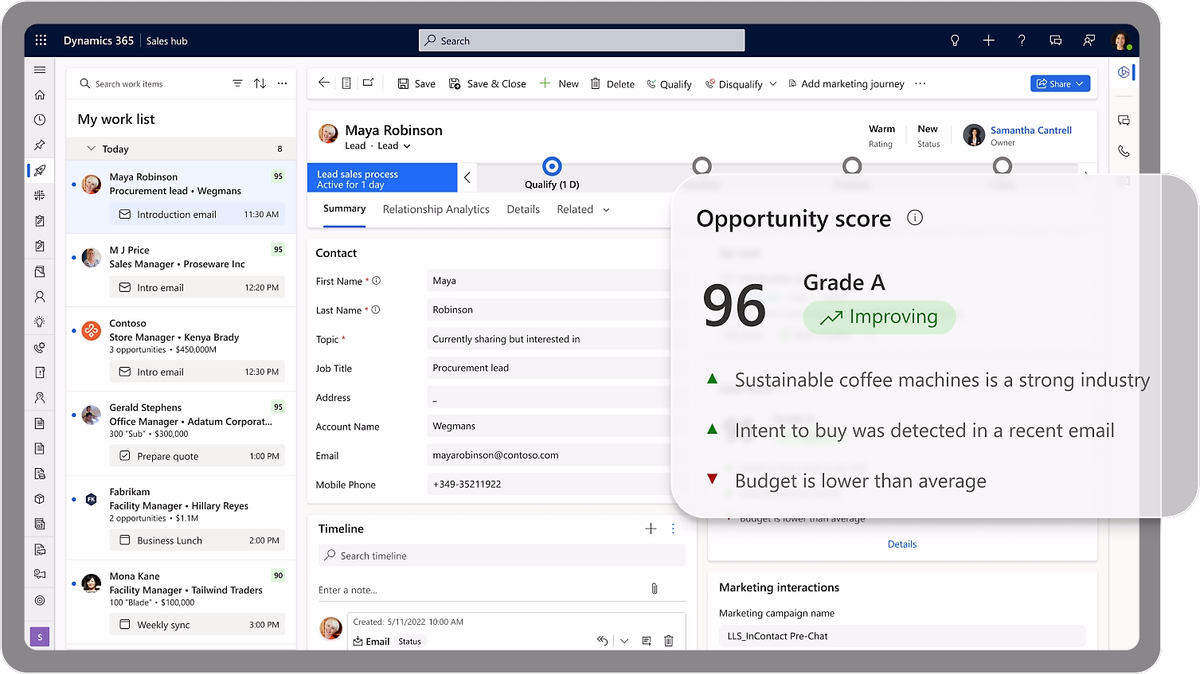This screenshot has height=674, width=1200.
Task: Switch to Relationship Analytics tab
Action: pyautogui.click(x=436, y=209)
